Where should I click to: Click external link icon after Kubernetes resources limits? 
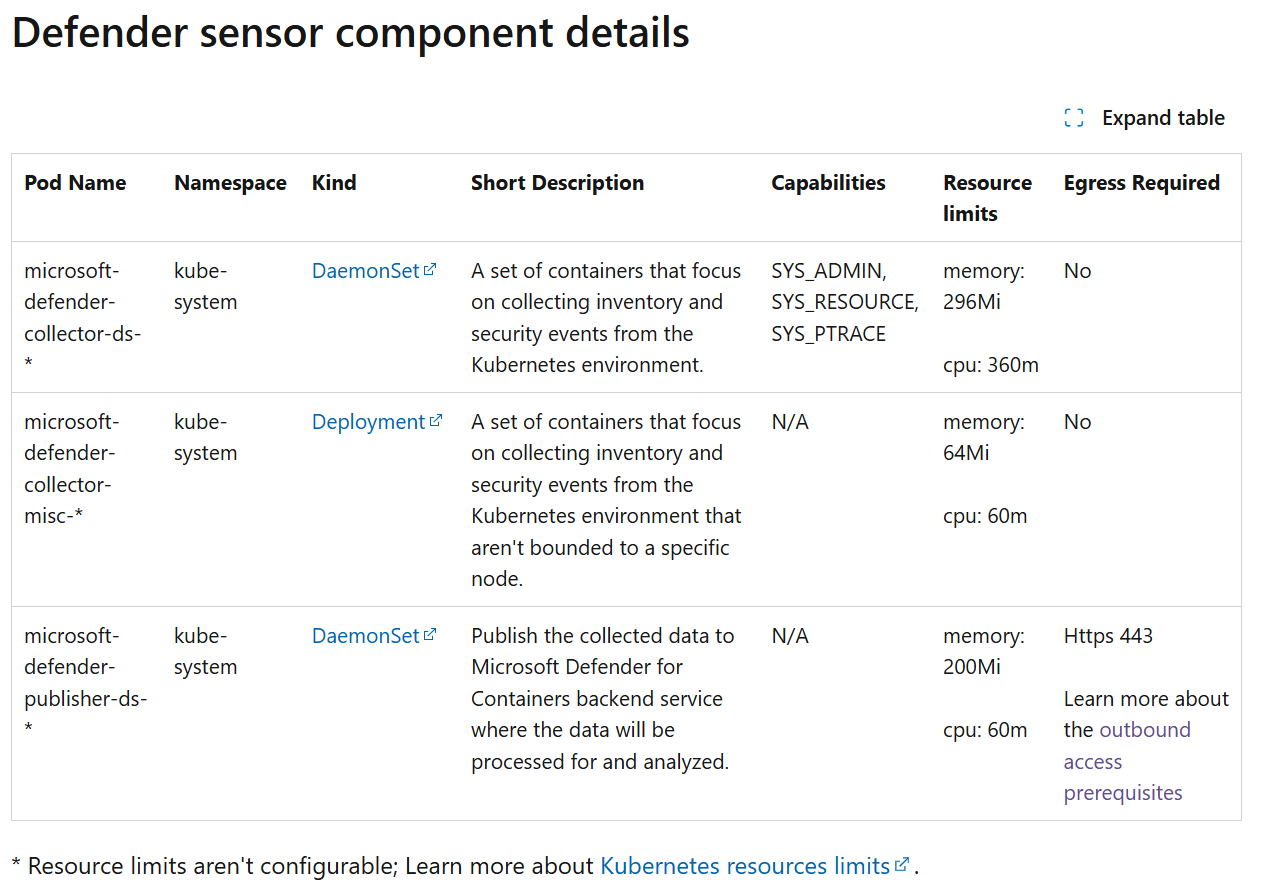903,862
